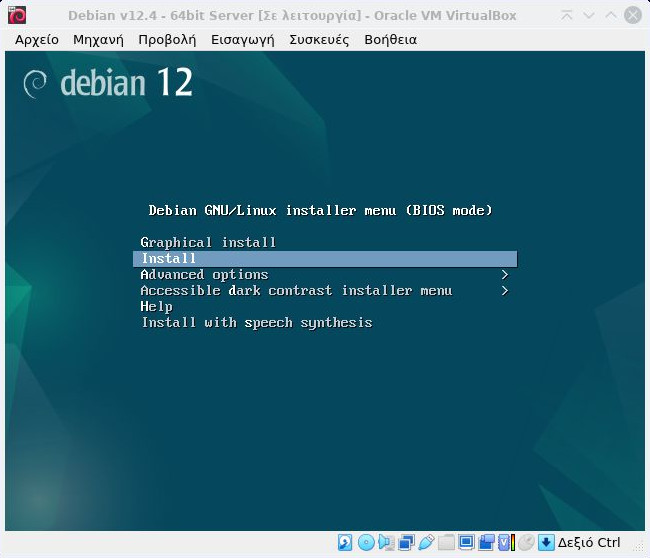Click the recording status icon
650x558 pixels.
(486, 543)
